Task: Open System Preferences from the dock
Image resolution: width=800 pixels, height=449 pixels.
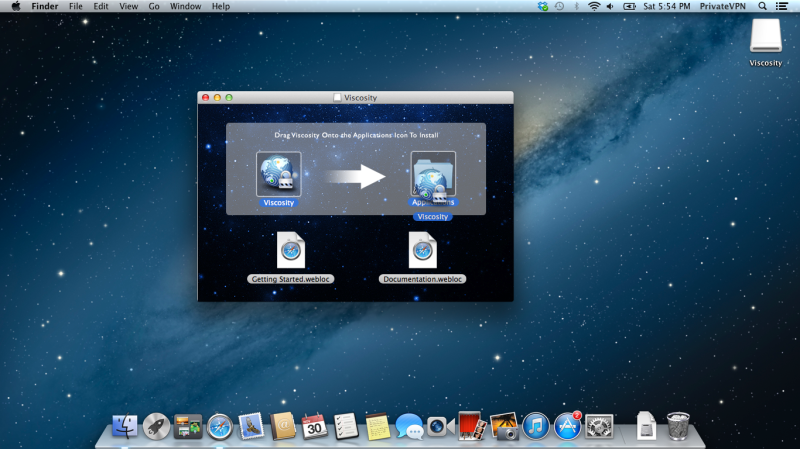Action: point(599,426)
